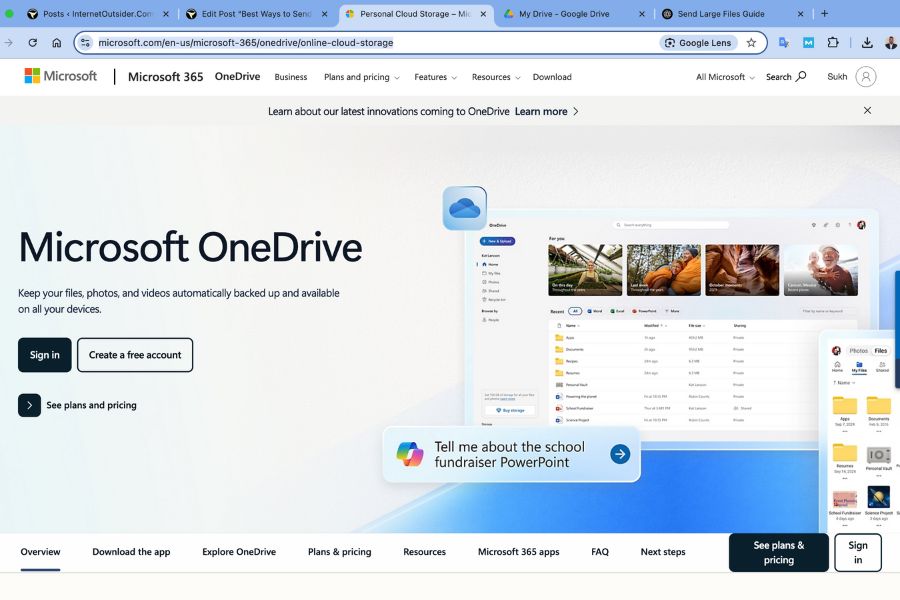Jump to Microsoft 365 apps section
This screenshot has width=900, height=600.
pyautogui.click(x=518, y=552)
